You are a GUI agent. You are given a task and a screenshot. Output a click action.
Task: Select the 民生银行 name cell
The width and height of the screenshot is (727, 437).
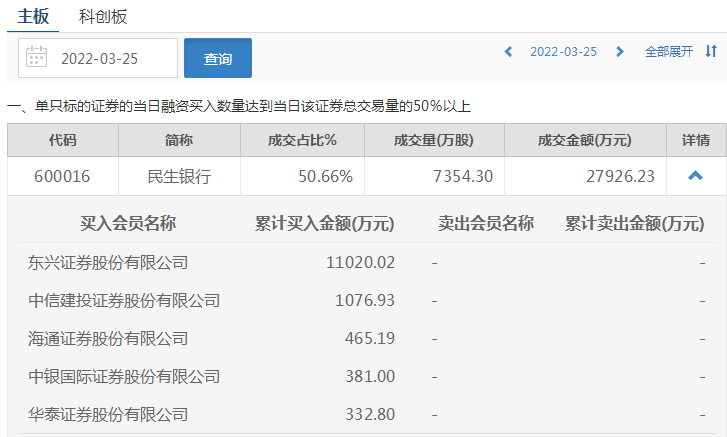click(179, 176)
